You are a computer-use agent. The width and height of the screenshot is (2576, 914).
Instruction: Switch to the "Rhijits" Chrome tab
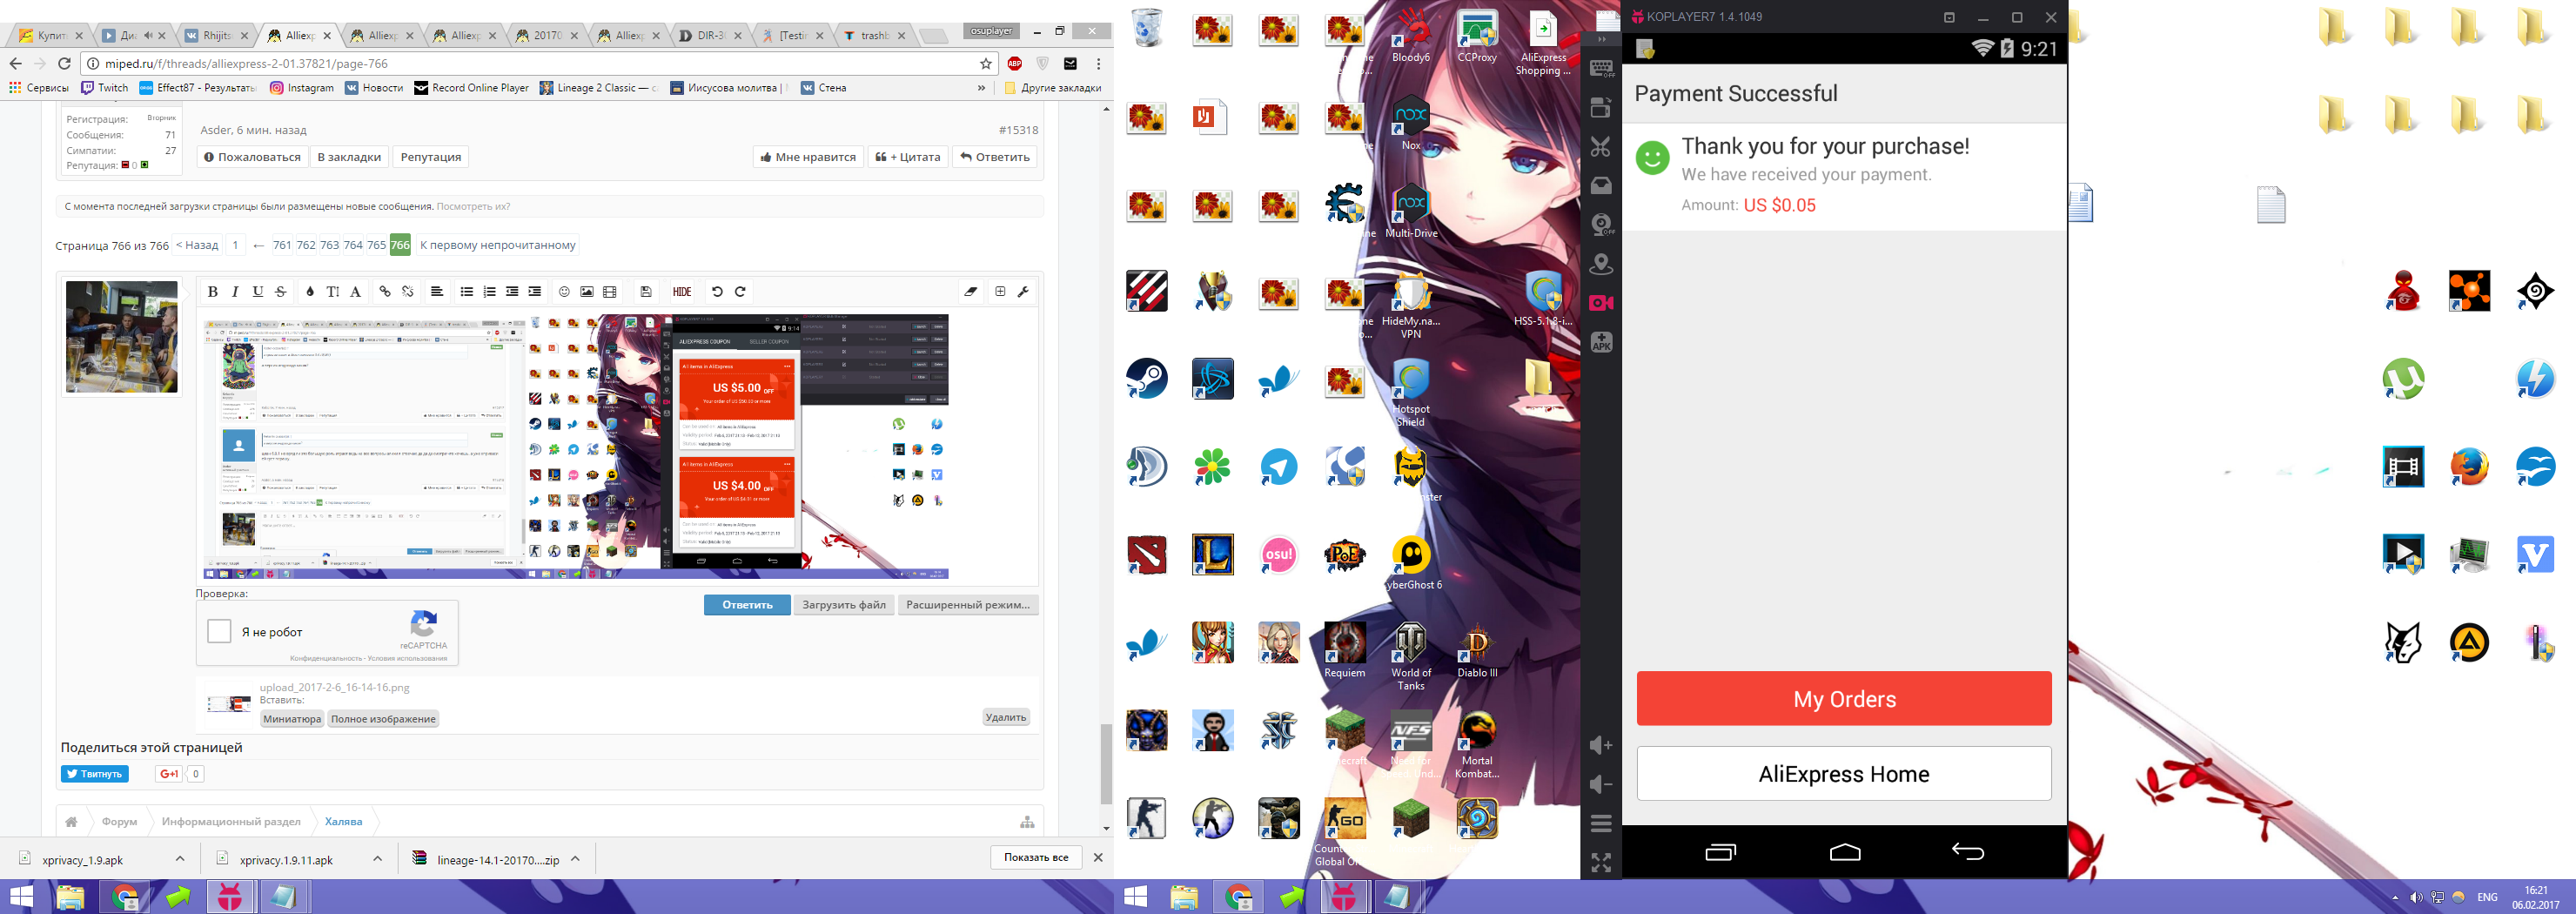tap(217, 35)
